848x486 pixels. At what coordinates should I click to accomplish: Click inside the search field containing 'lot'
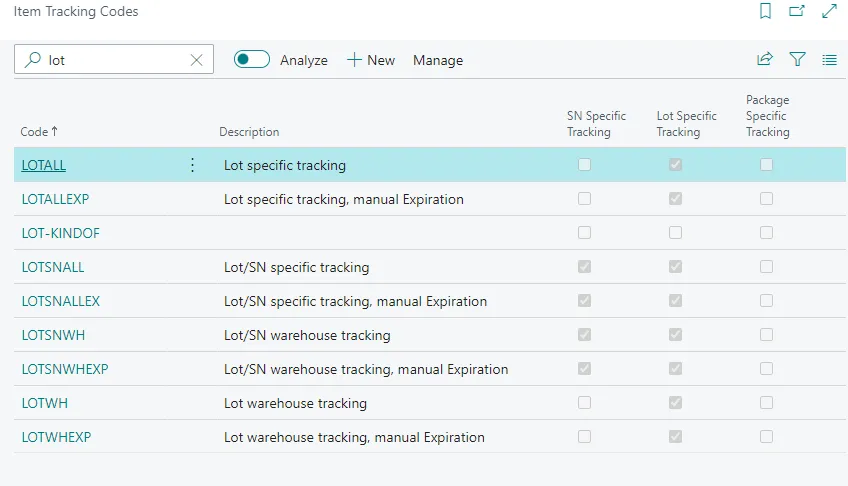click(115, 60)
